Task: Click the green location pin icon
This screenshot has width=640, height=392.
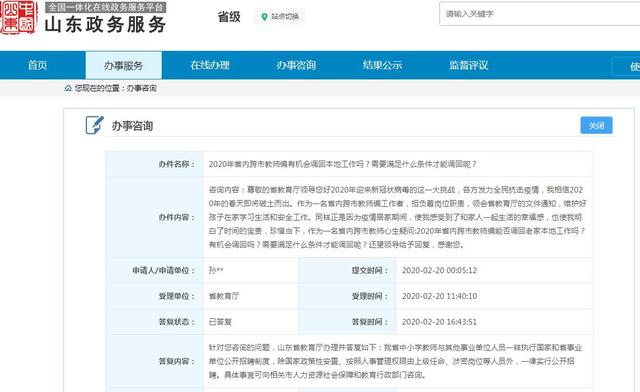Action: pyautogui.click(x=264, y=17)
